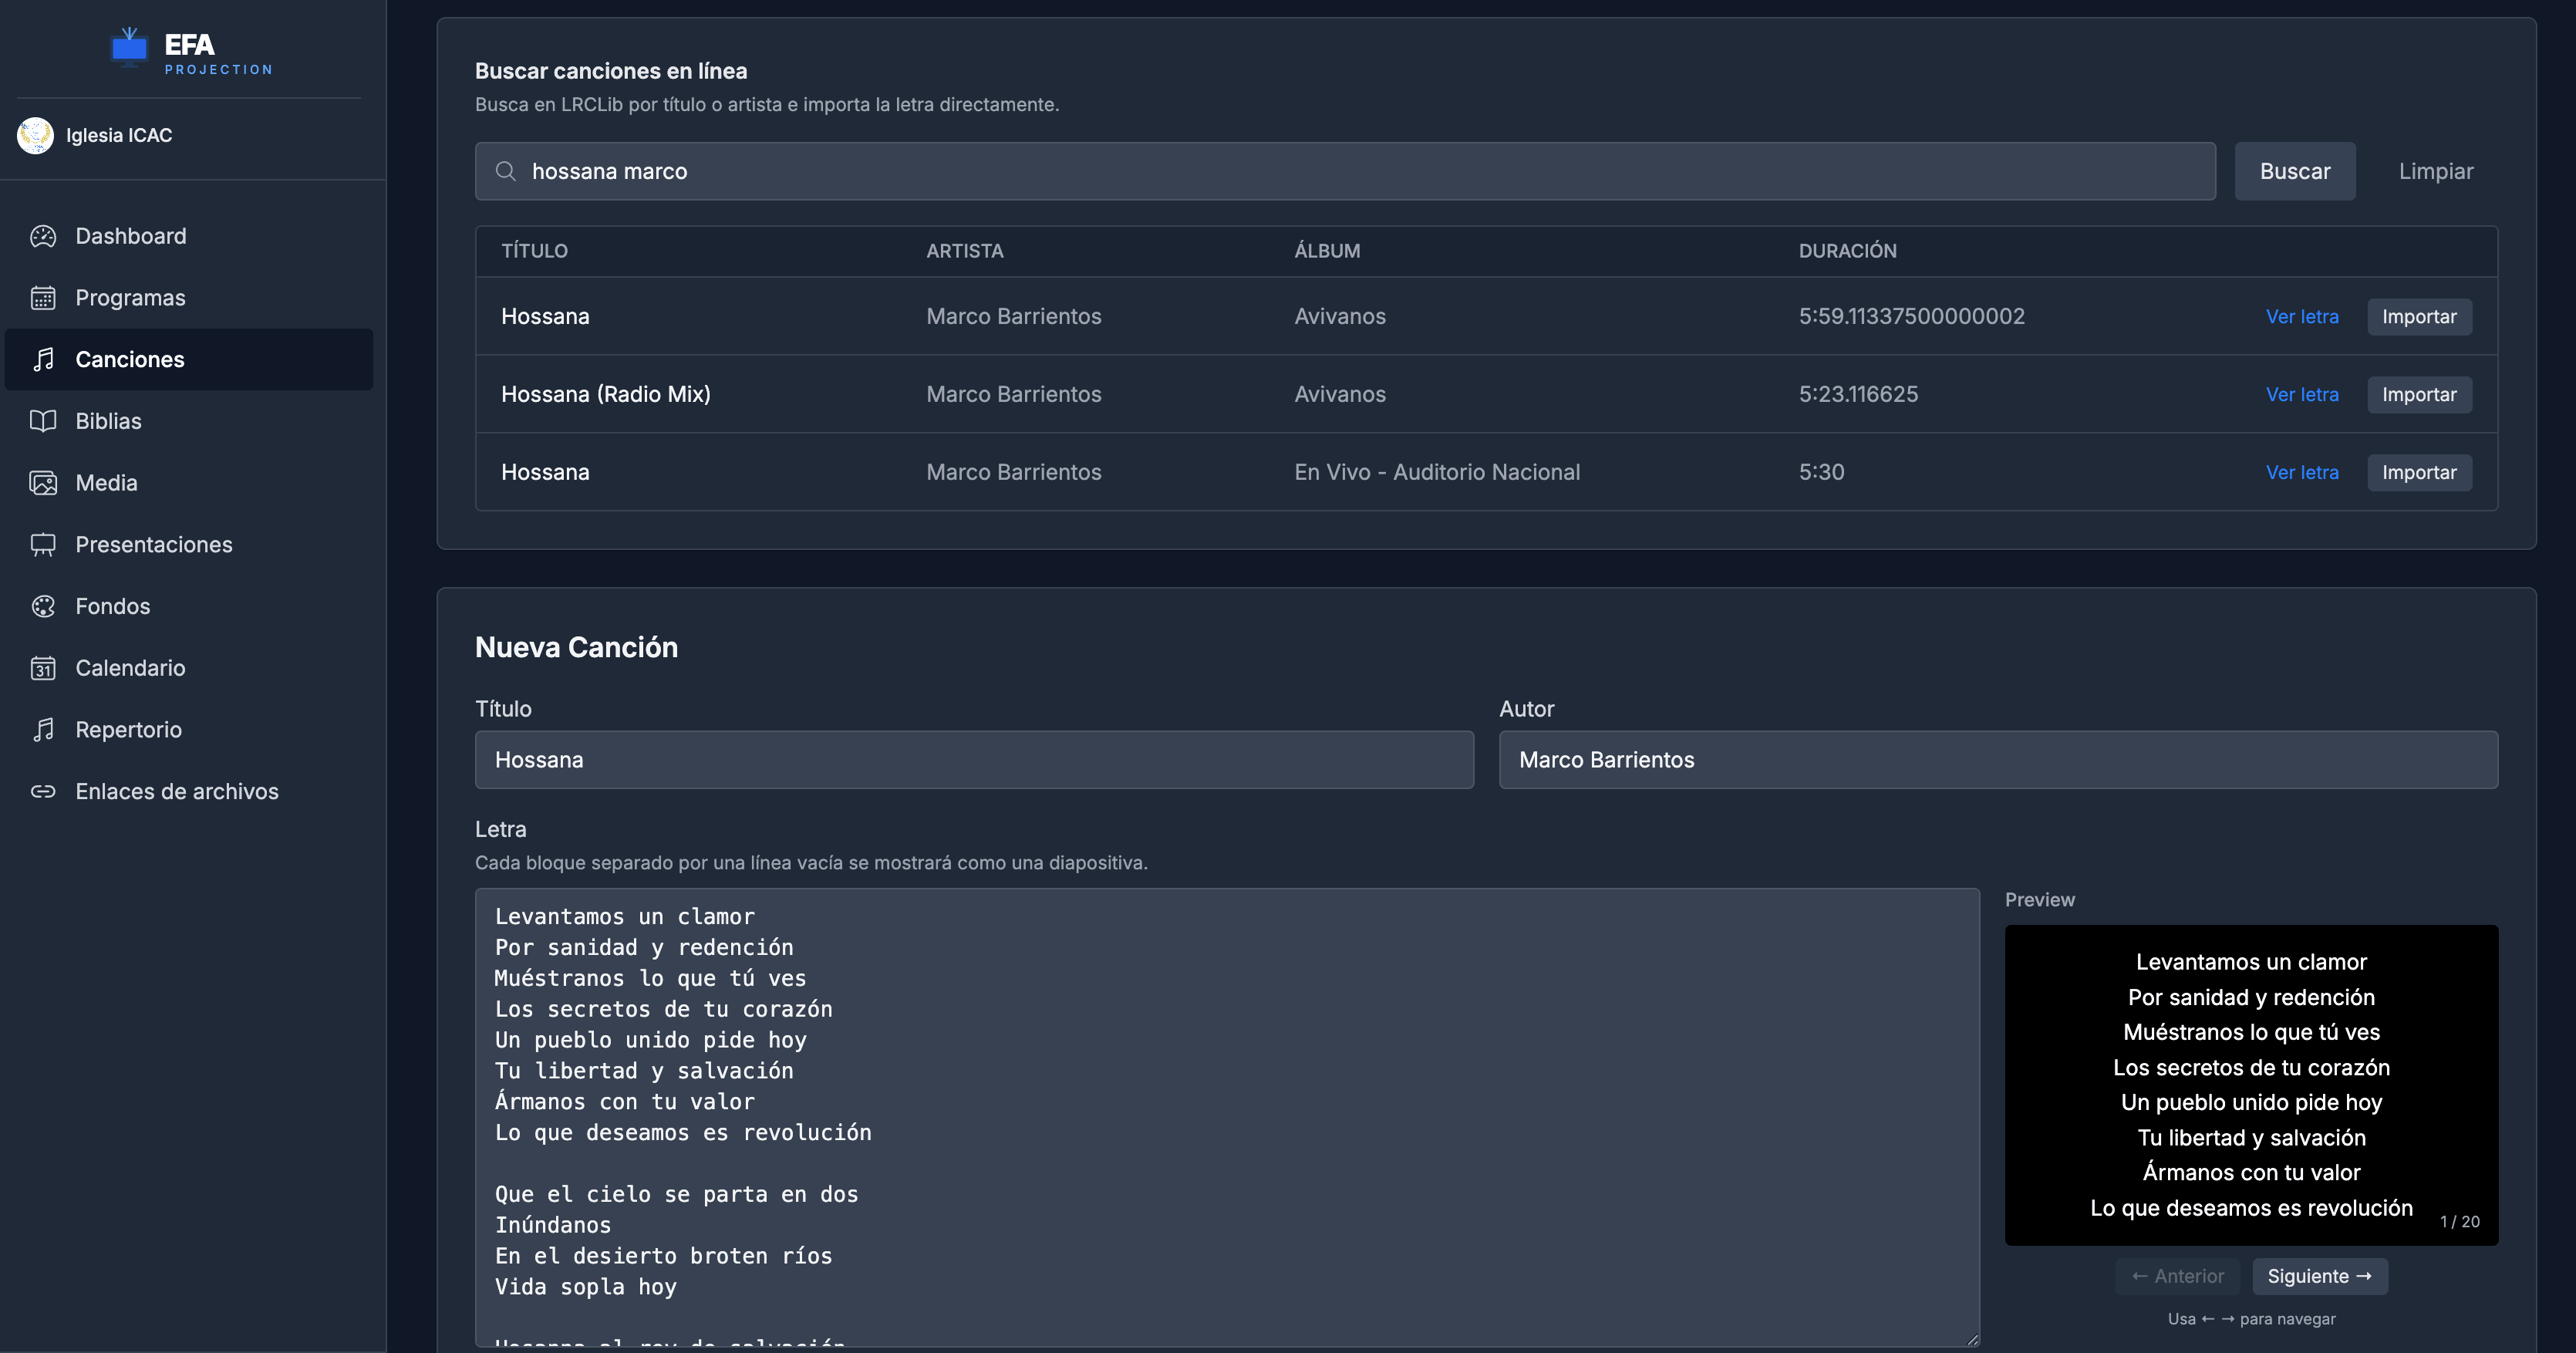Viewport: 2576px width, 1353px height.
Task: Click the Presentaciones screen icon
Action: pos(43,545)
